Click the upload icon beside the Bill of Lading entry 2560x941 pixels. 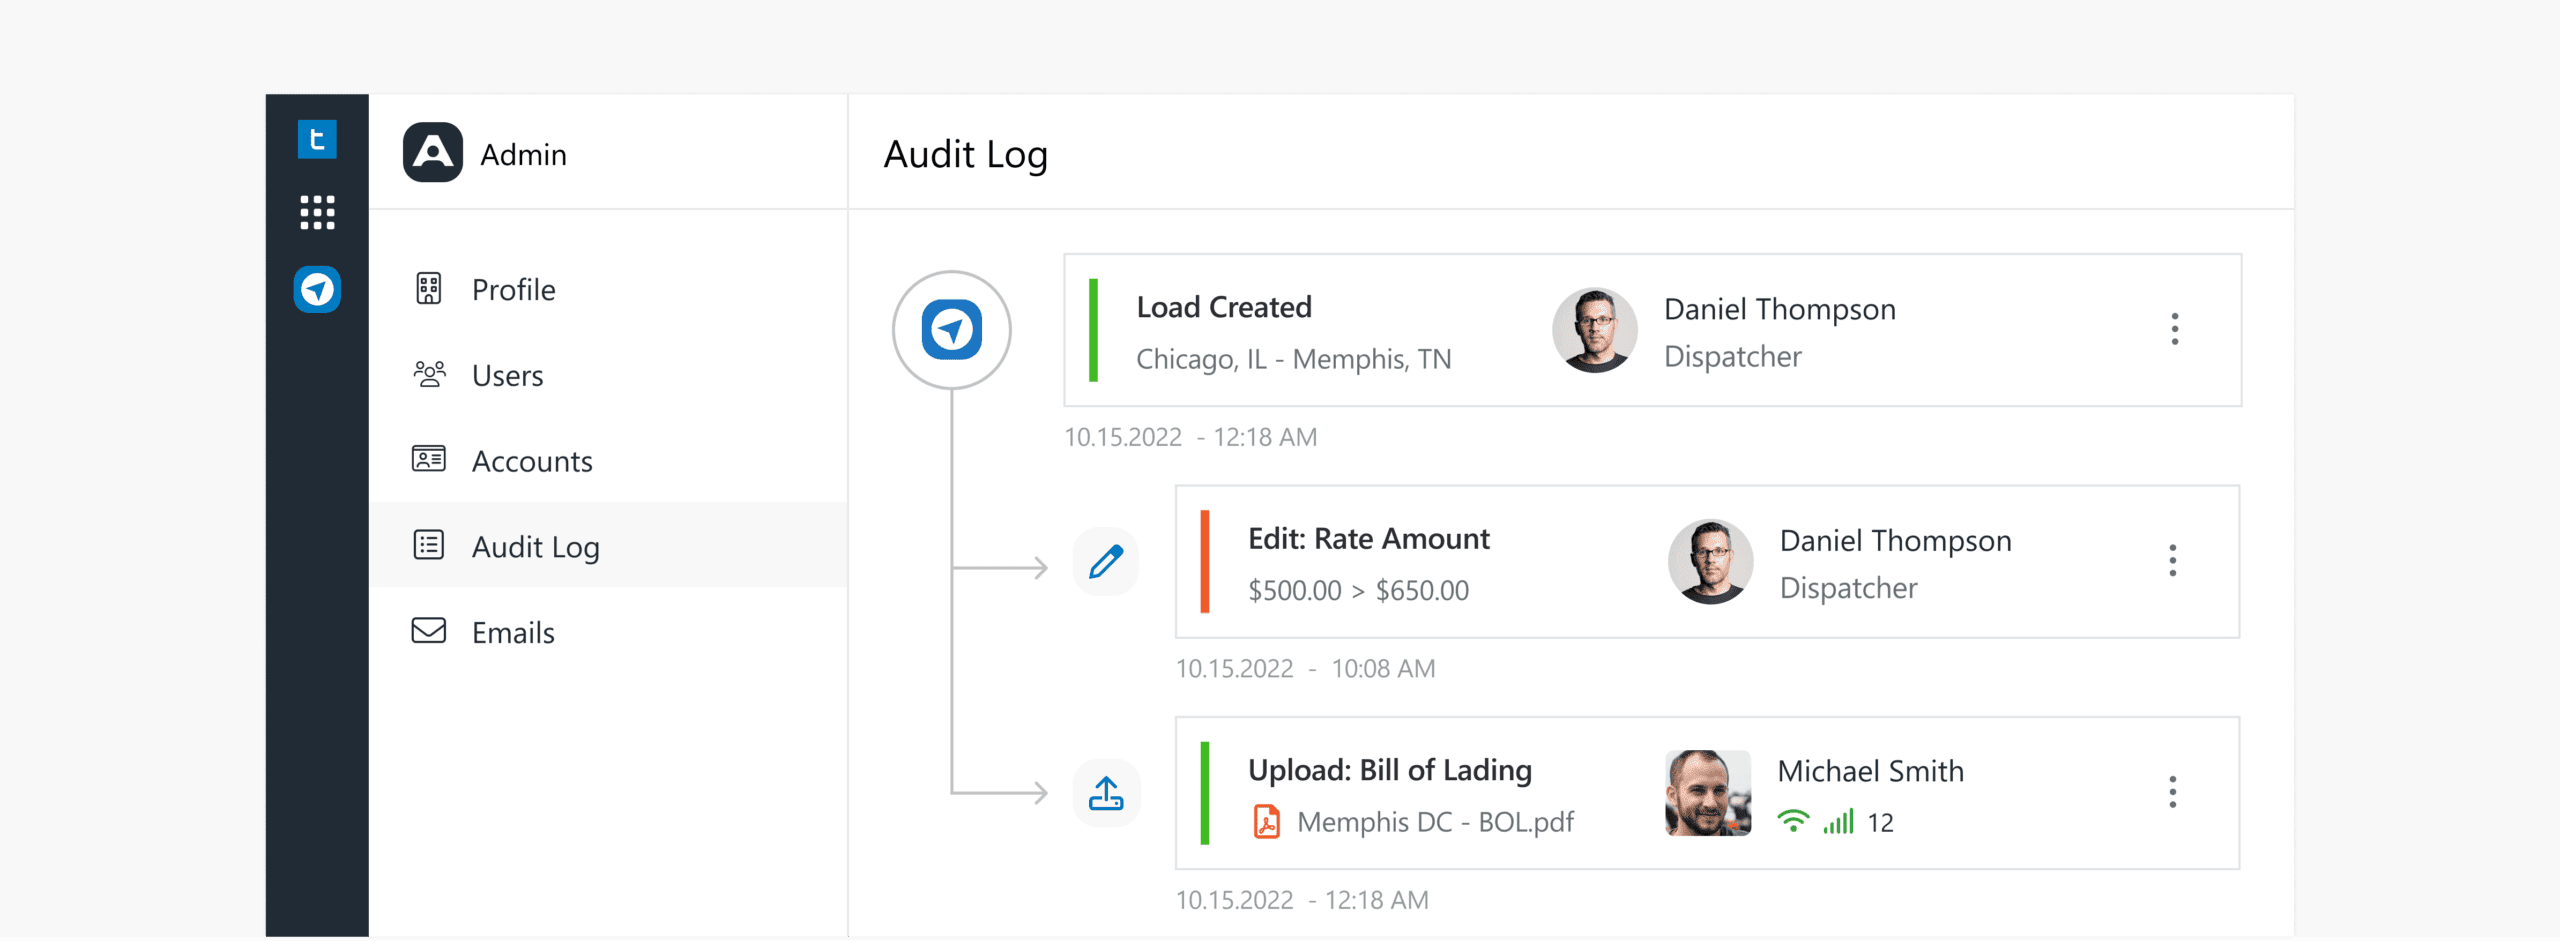pos(1106,792)
